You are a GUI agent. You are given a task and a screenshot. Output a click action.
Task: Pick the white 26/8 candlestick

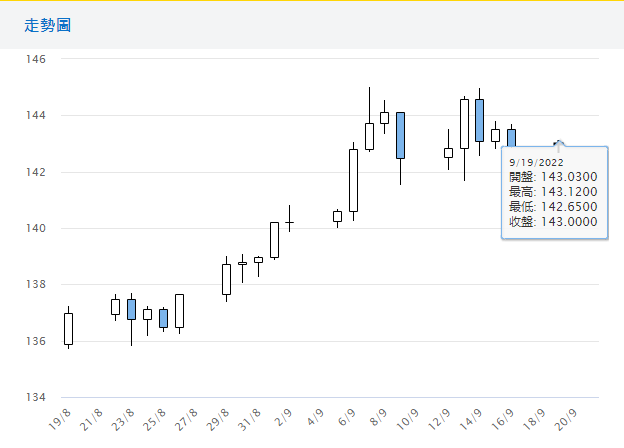tap(179, 311)
